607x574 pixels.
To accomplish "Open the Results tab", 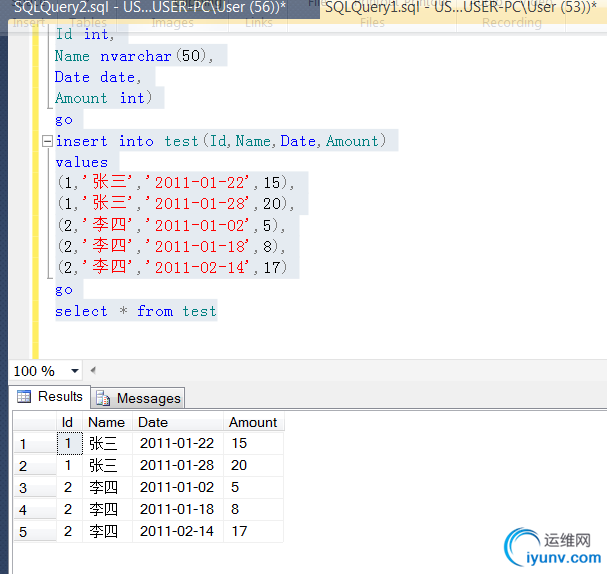I will (50, 396).
